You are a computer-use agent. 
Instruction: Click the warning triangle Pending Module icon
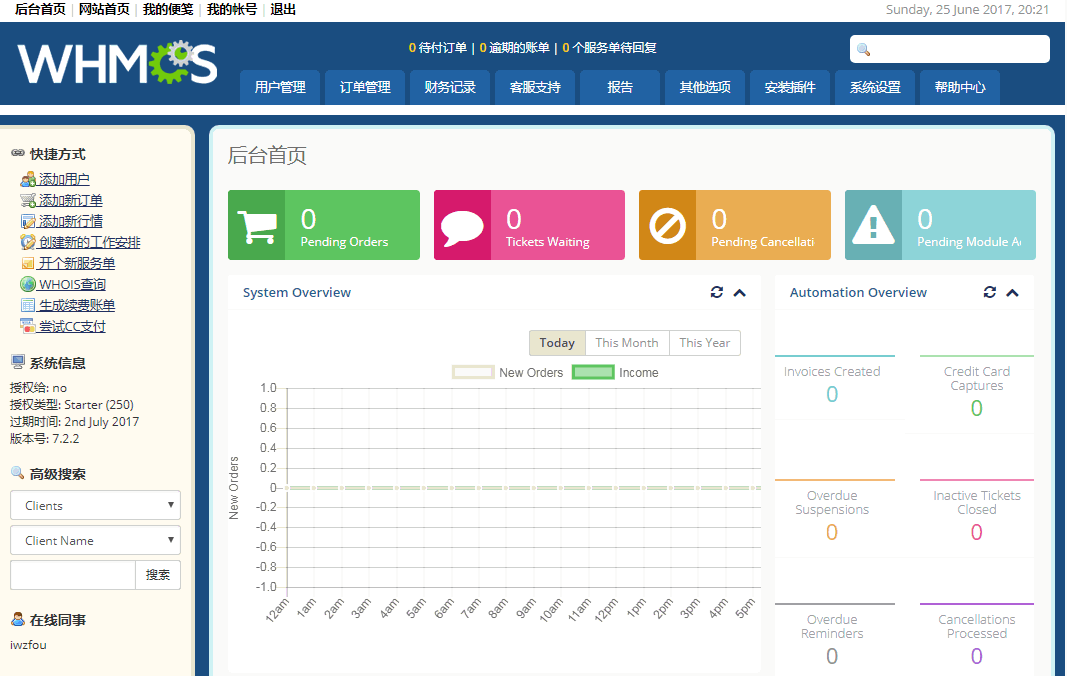point(873,226)
